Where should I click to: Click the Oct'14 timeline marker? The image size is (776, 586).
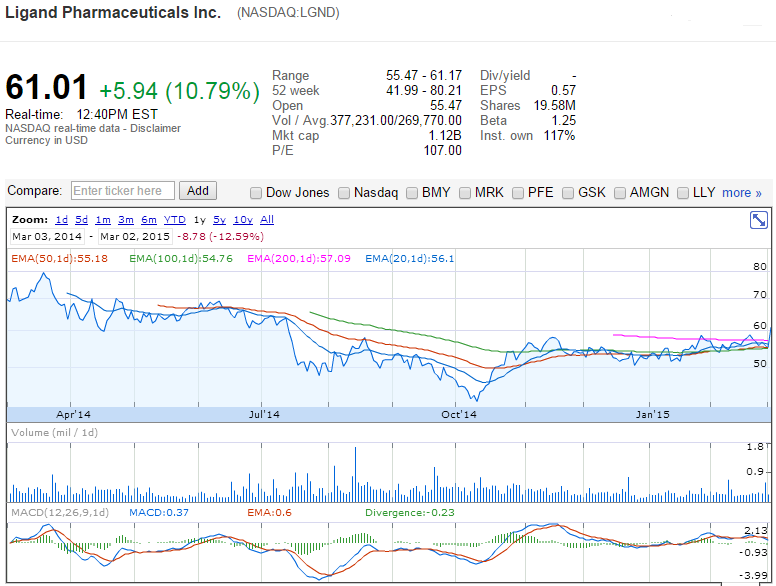pos(459,415)
